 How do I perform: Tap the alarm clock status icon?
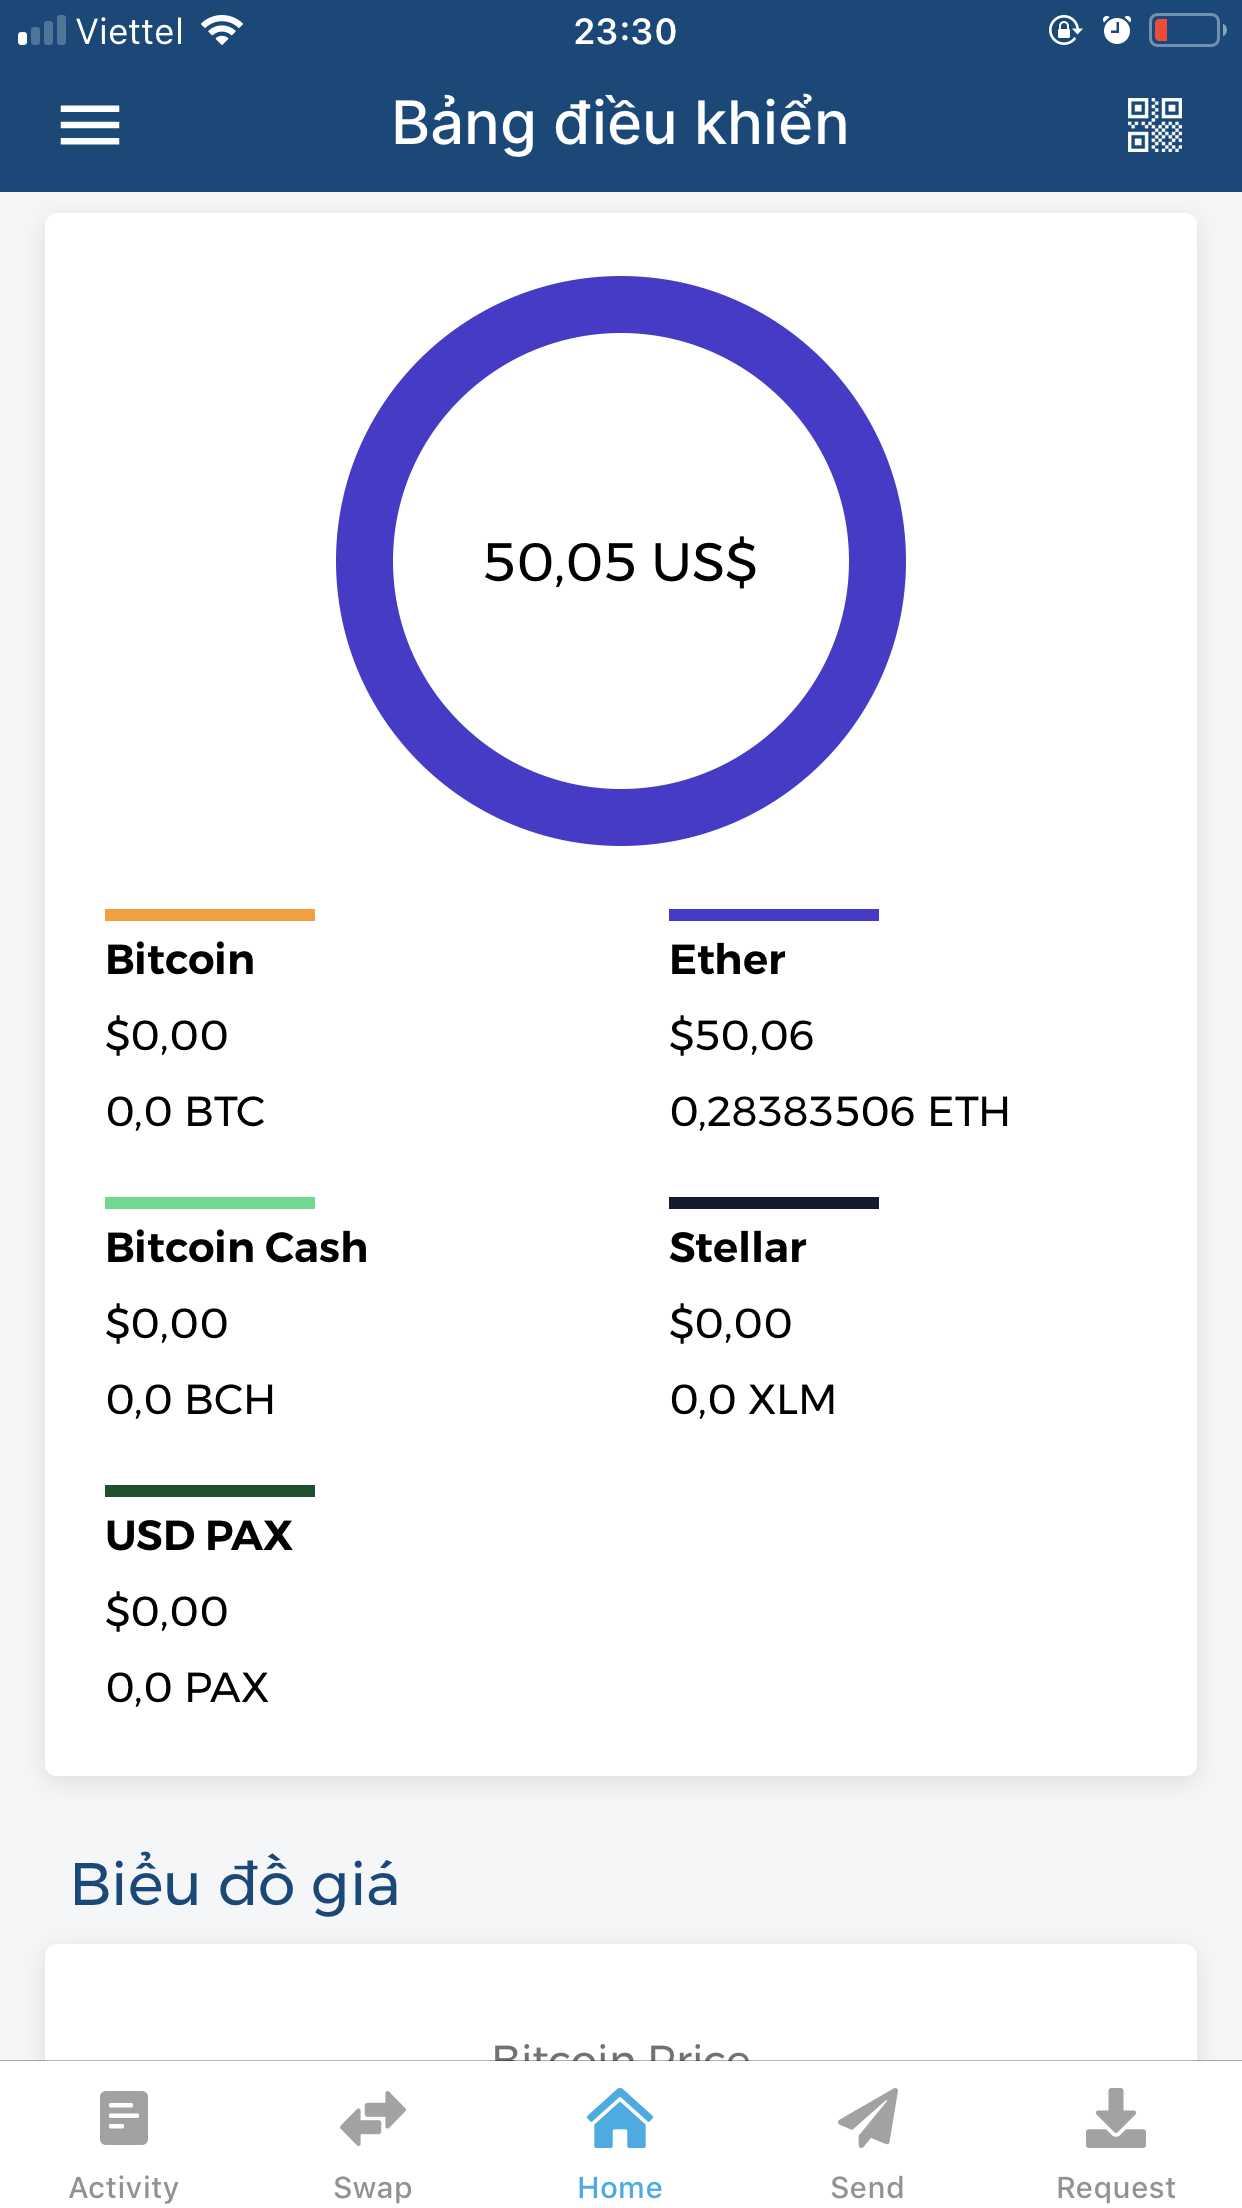point(1116,31)
